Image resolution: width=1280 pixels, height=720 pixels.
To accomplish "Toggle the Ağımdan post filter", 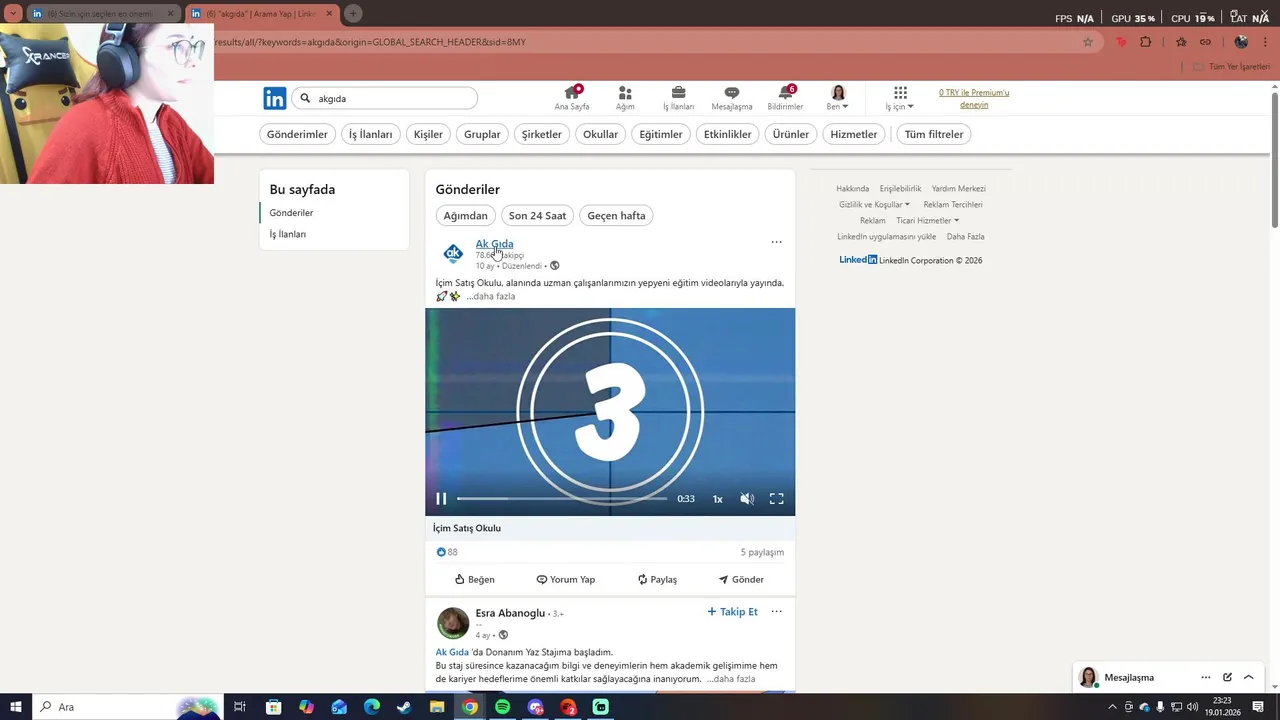I will [466, 215].
